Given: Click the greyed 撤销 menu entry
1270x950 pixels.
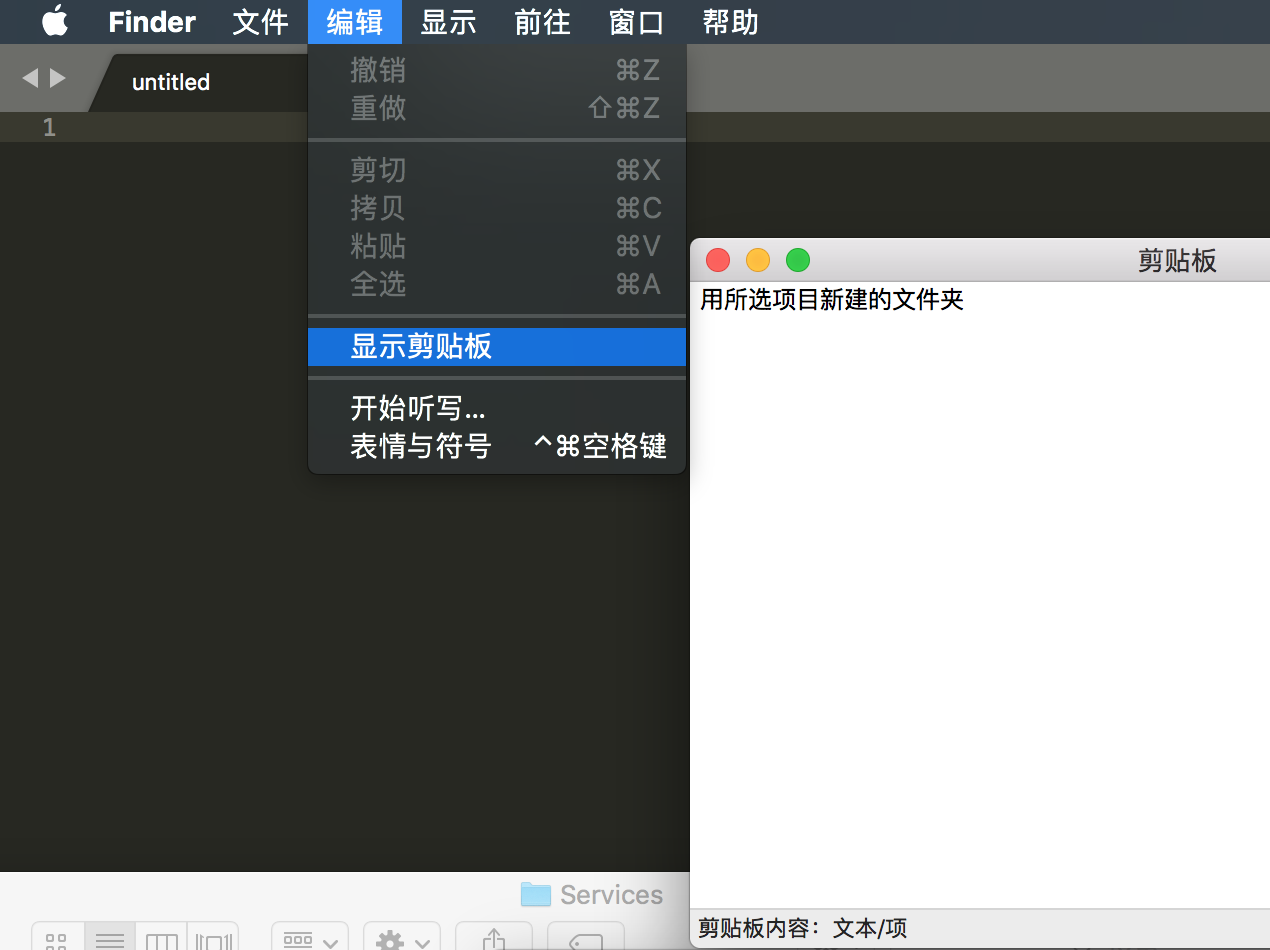Looking at the screenshot, I should click(x=497, y=70).
